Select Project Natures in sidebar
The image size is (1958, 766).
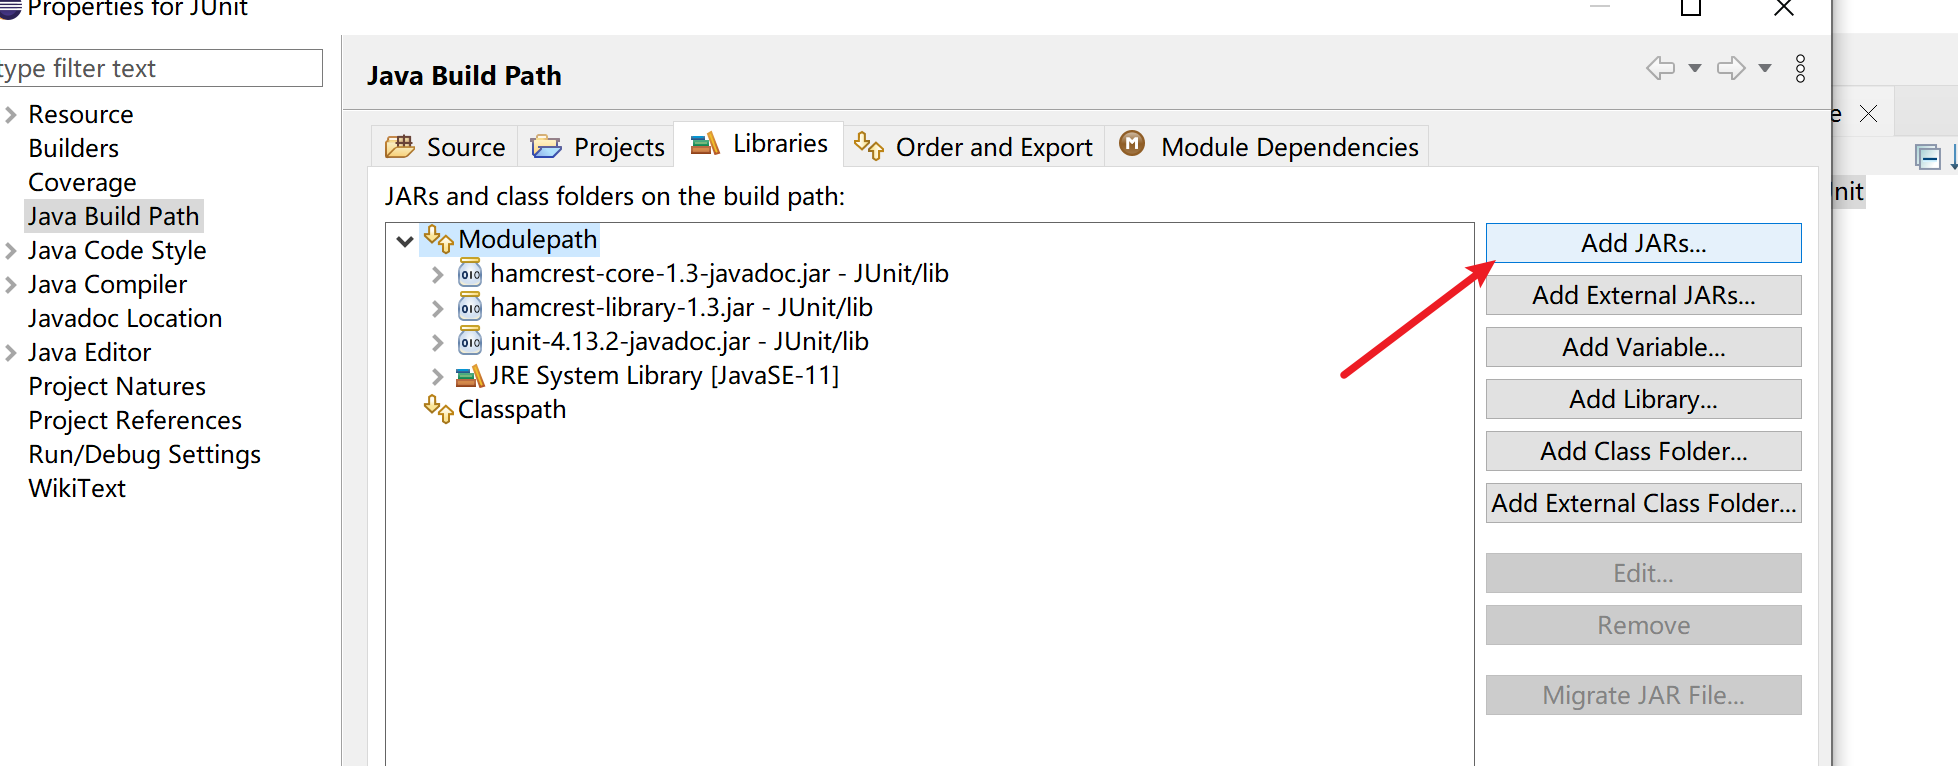click(117, 386)
